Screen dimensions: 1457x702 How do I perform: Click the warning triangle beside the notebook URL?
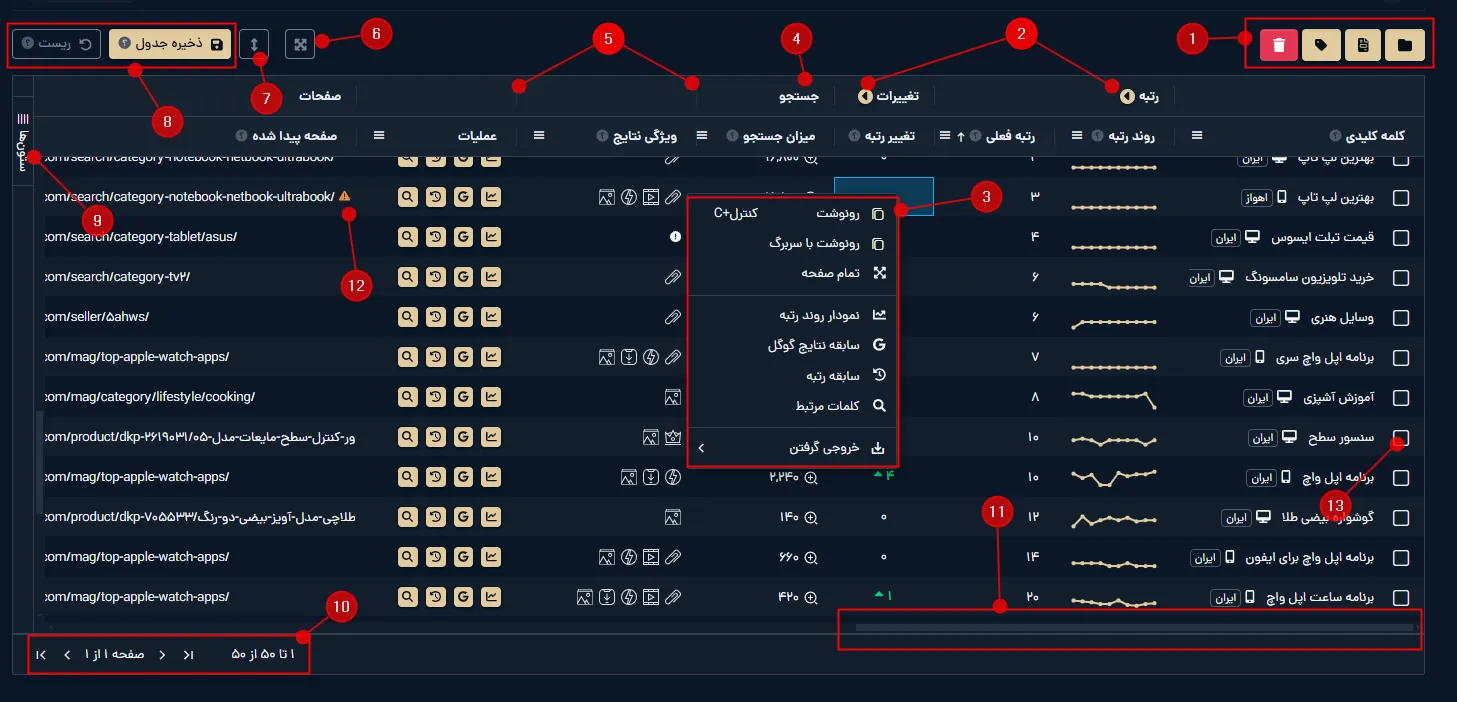pos(345,196)
